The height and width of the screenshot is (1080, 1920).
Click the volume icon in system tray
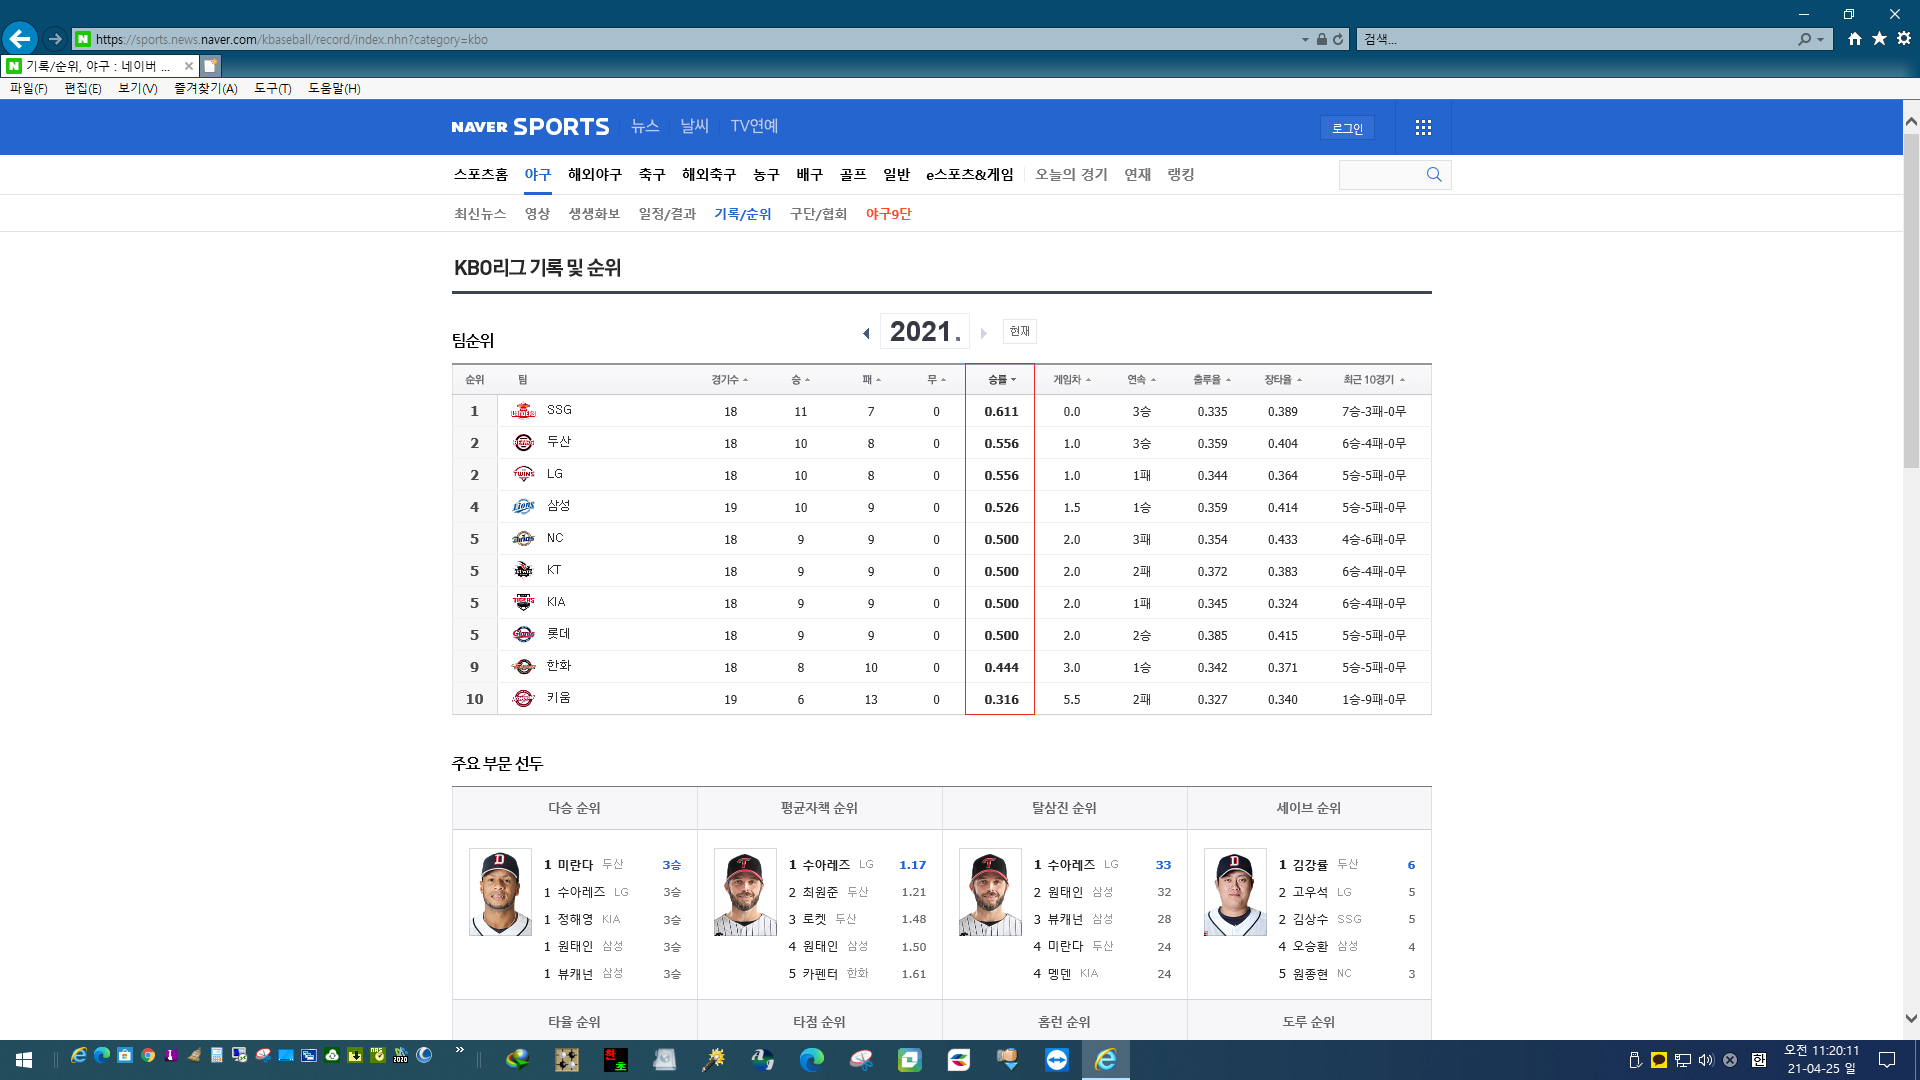click(1705, 1060)
